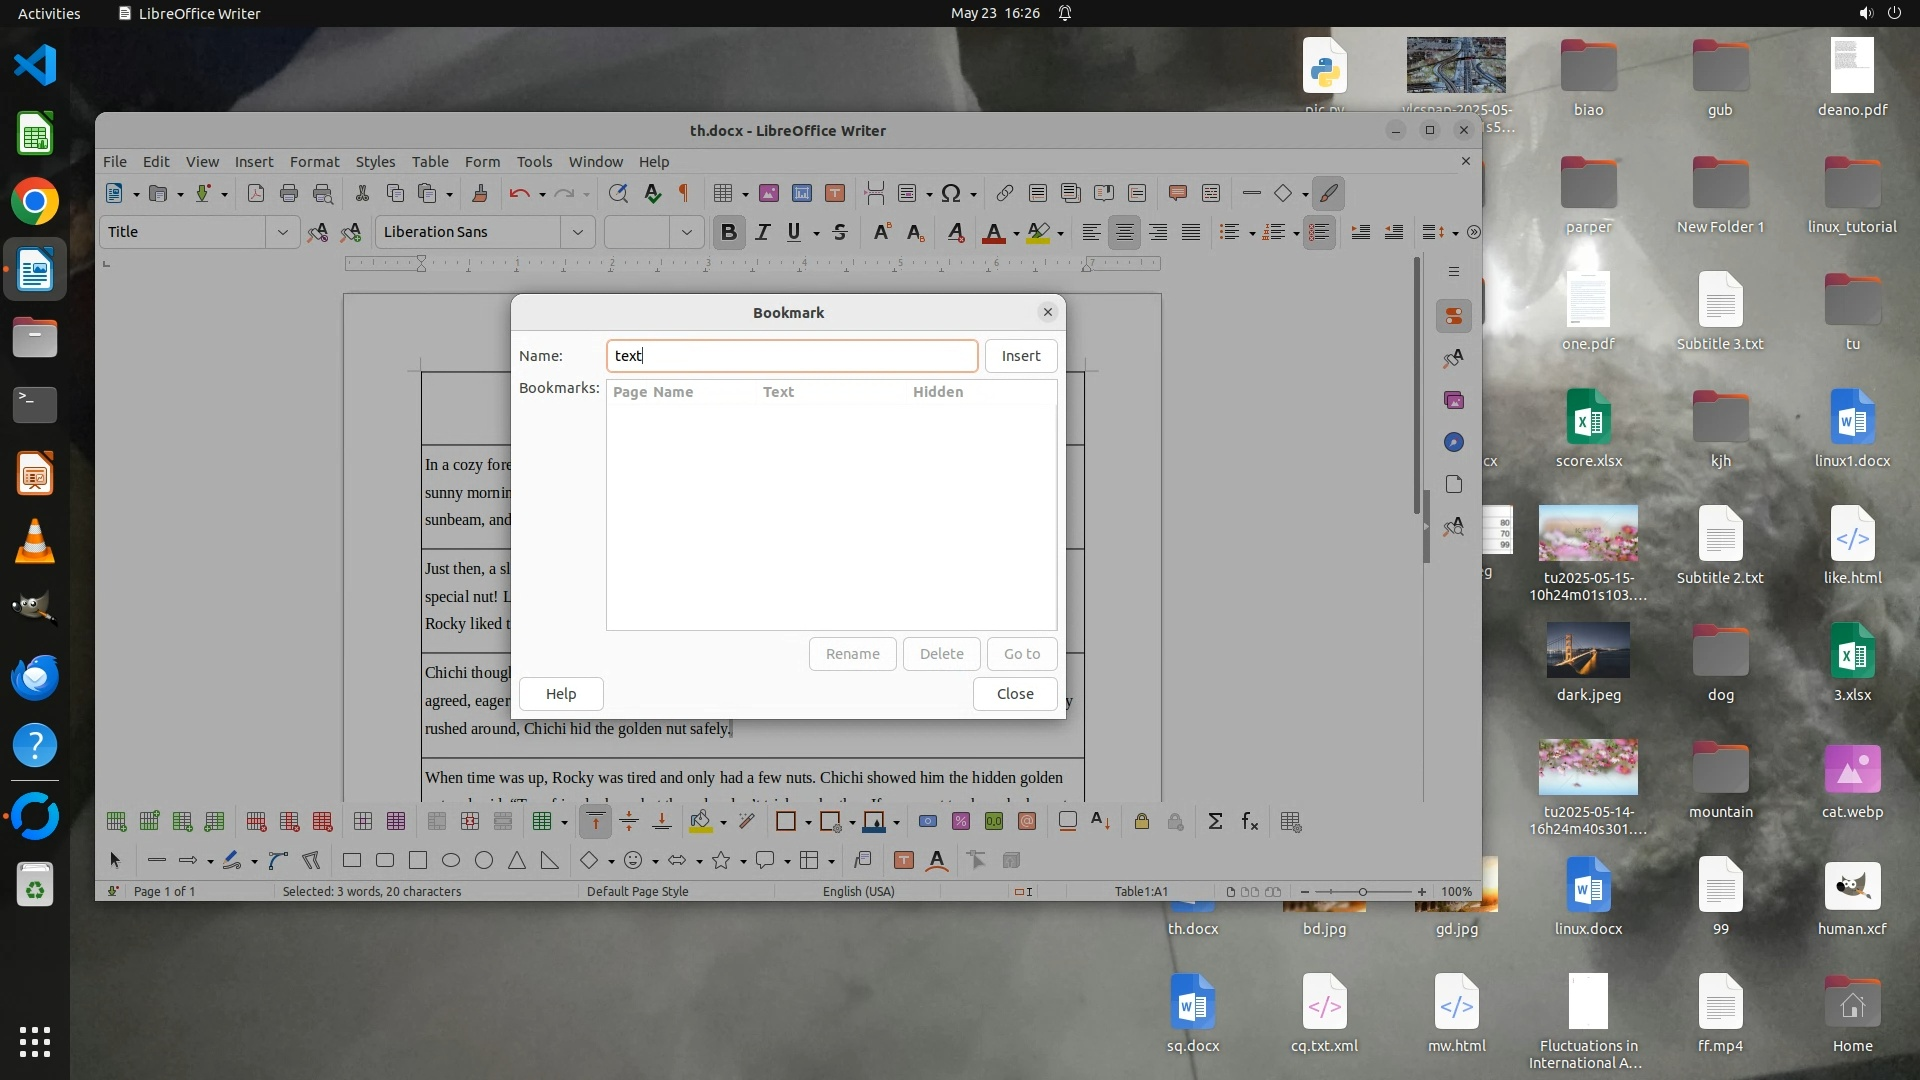Click the bookmark Name input field
This screenshot has height=1080, width=1920.
[x=791, y=356]
